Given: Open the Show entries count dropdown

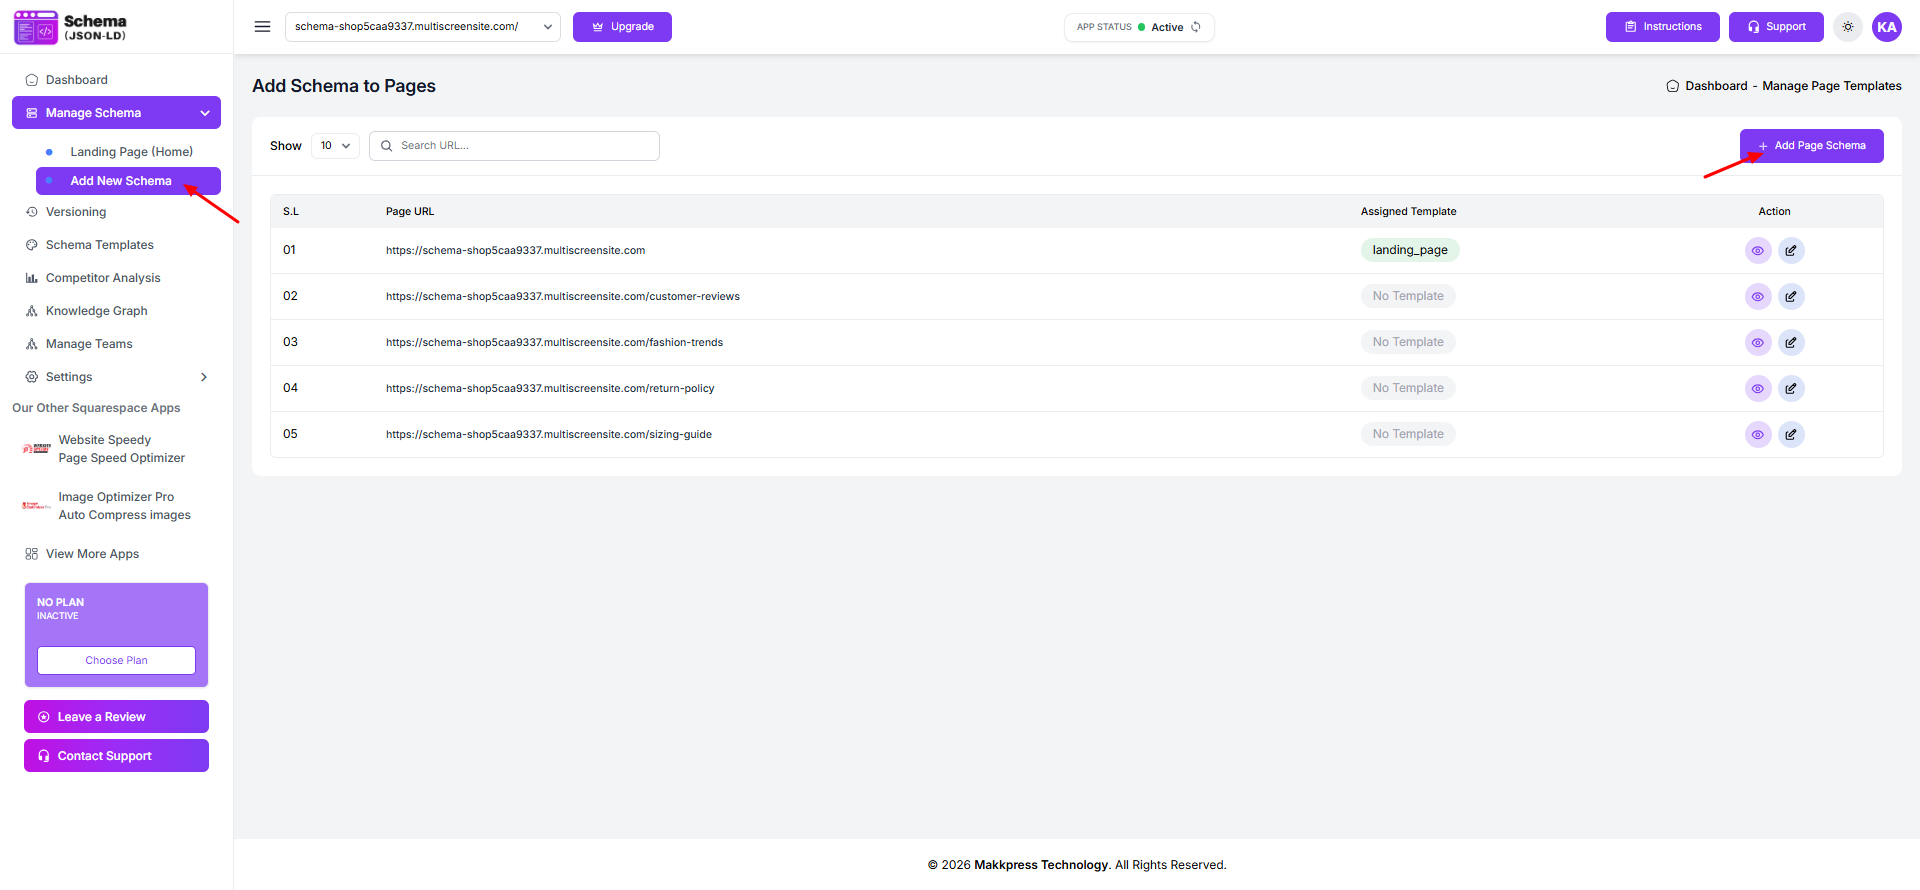Looking at the screenshot, I should click(x=335, y=146).
